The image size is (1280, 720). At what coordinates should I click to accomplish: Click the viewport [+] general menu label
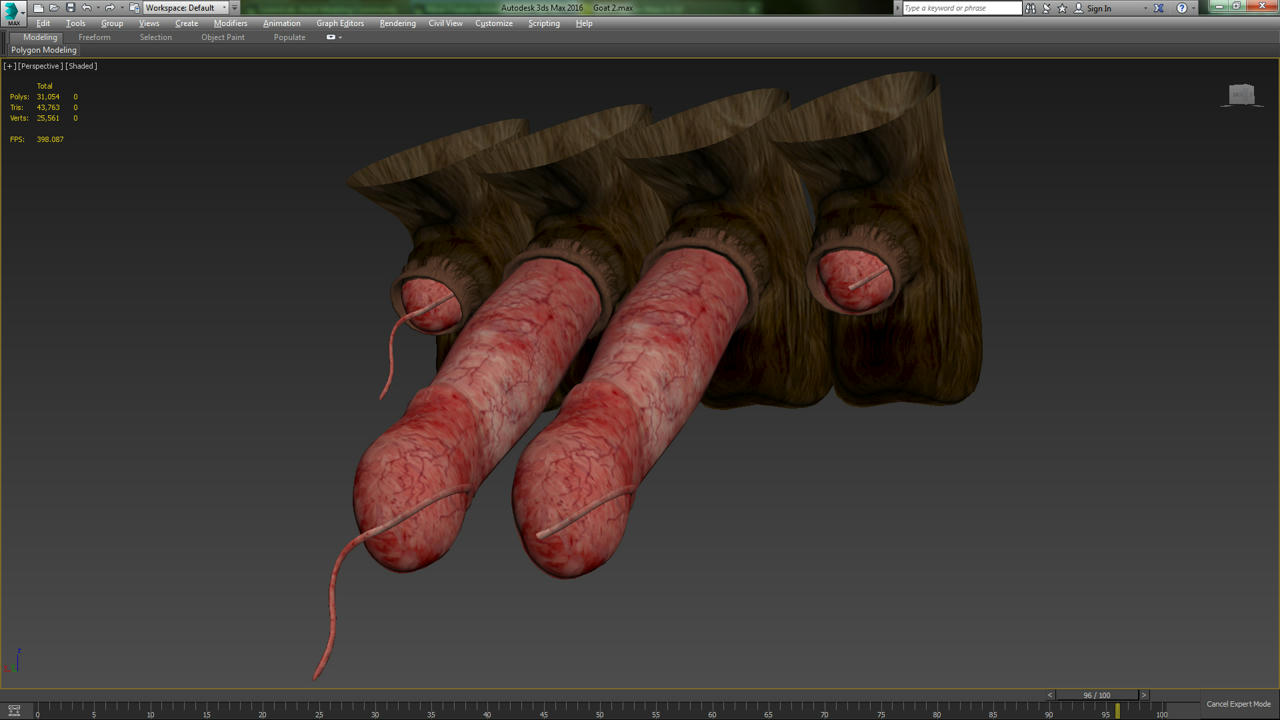pos(10,66)
